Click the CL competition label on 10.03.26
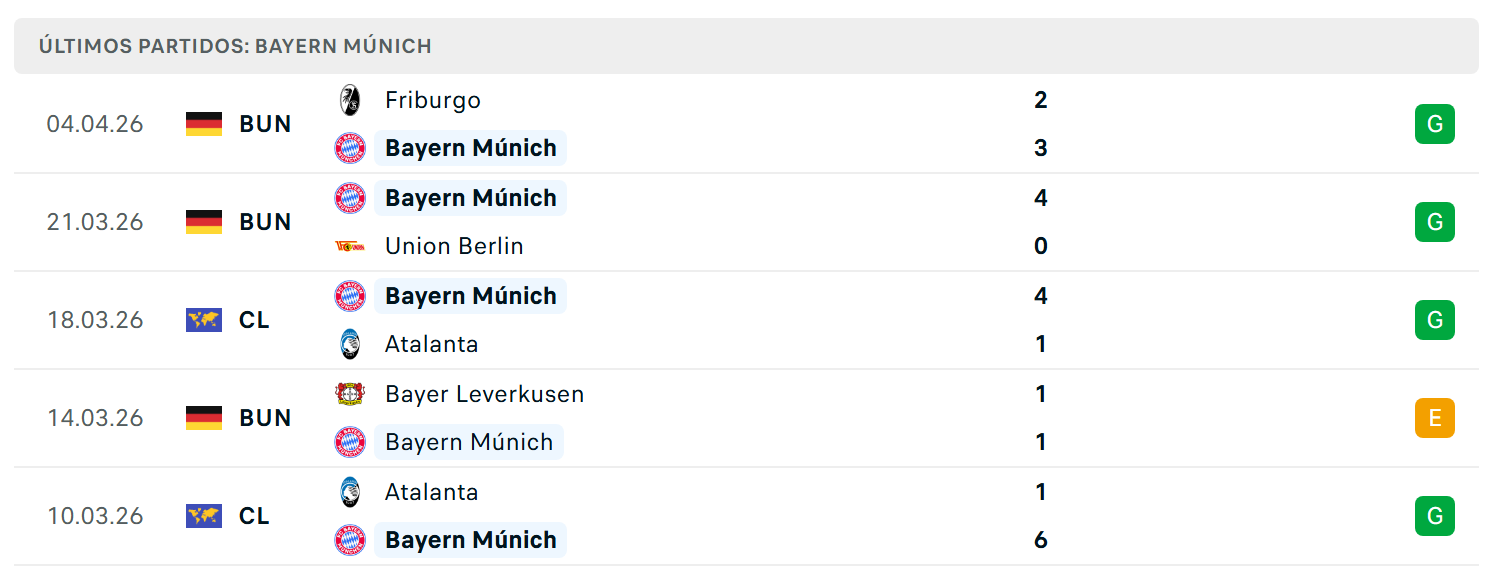The width and height of the screenshot is (1495, 583). pos(254,516)
